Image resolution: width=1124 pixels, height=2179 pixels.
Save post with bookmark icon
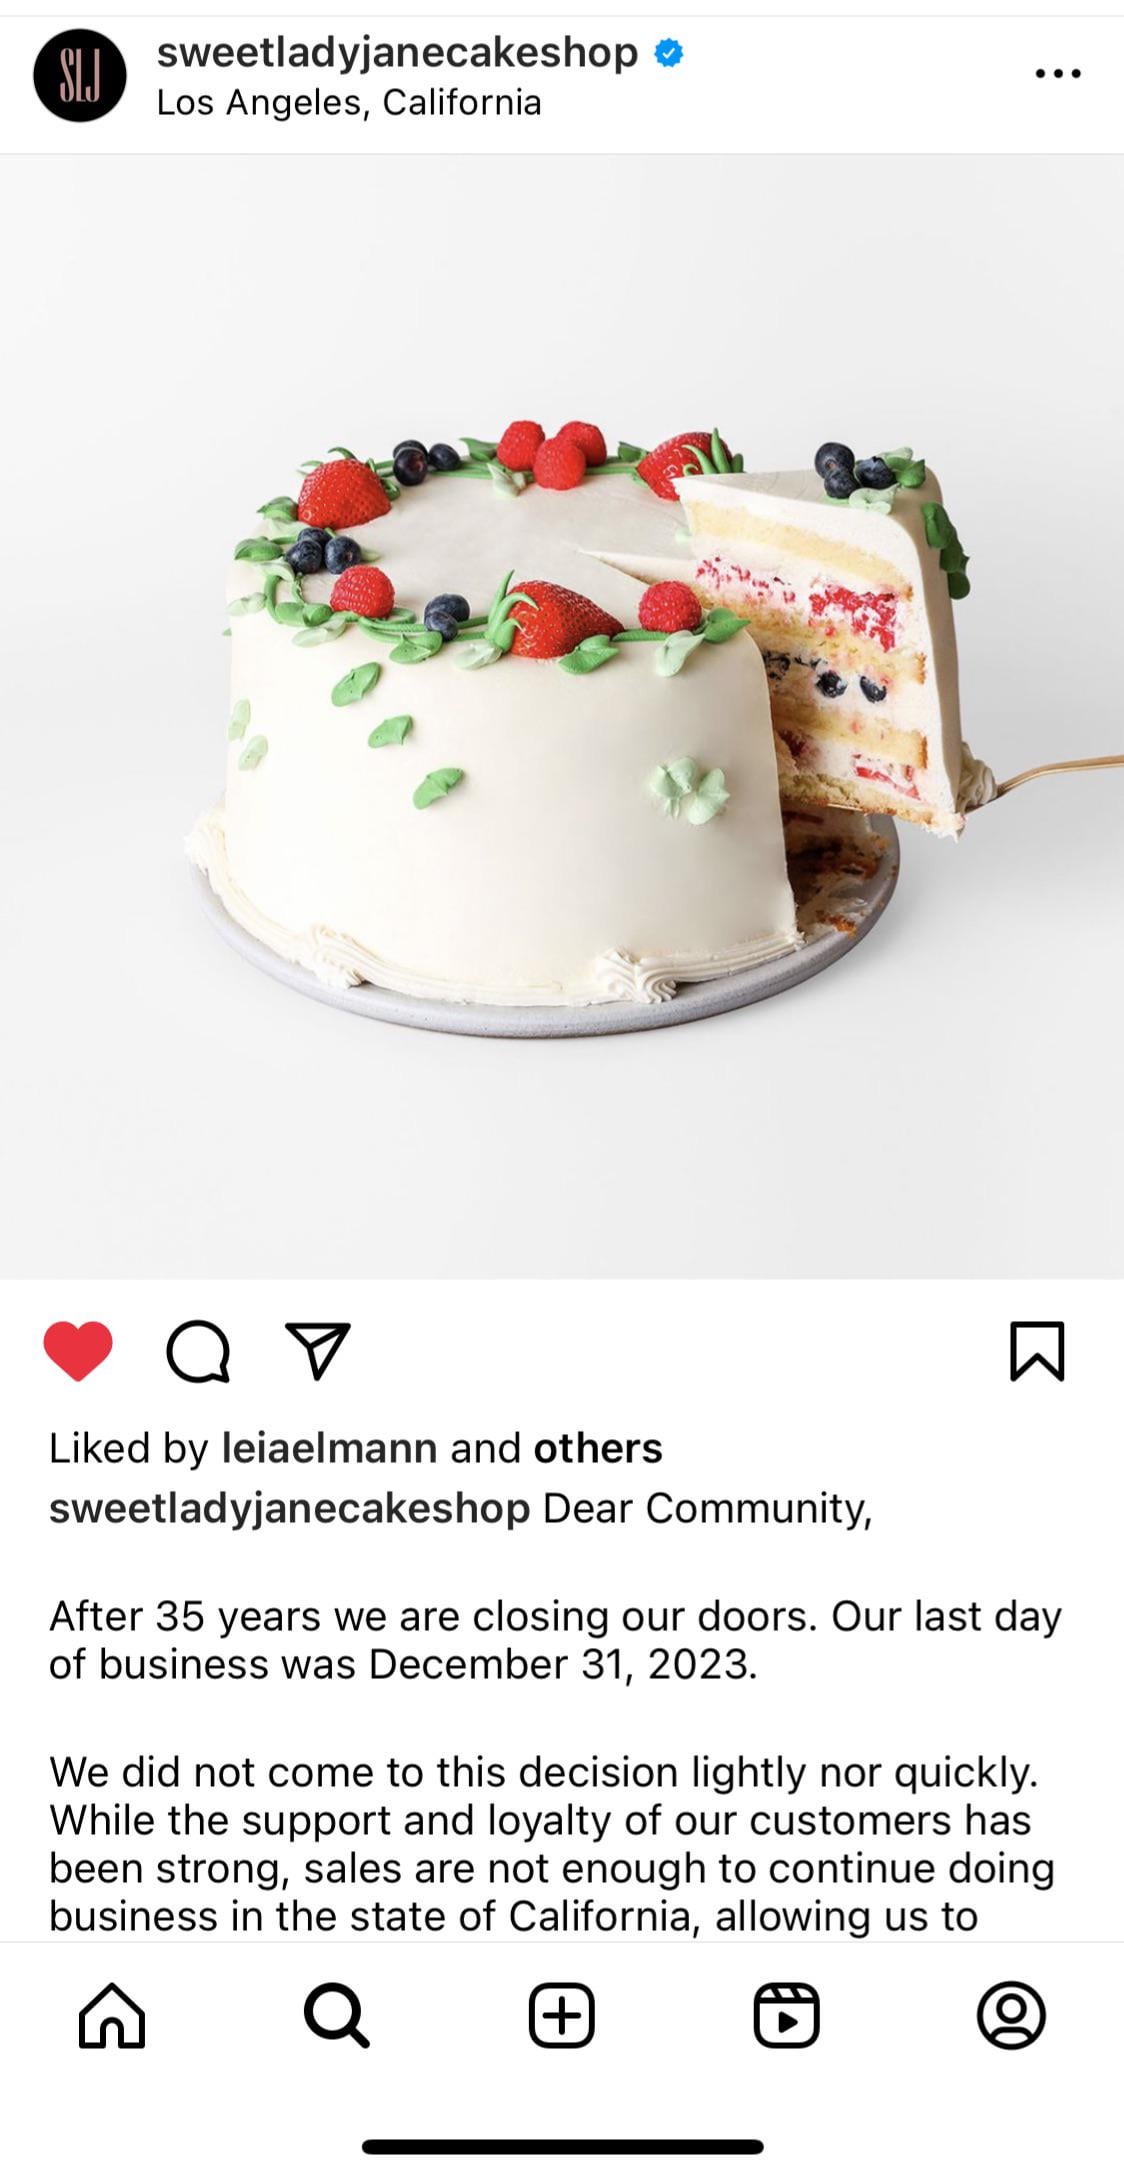click(1037, 1351)
